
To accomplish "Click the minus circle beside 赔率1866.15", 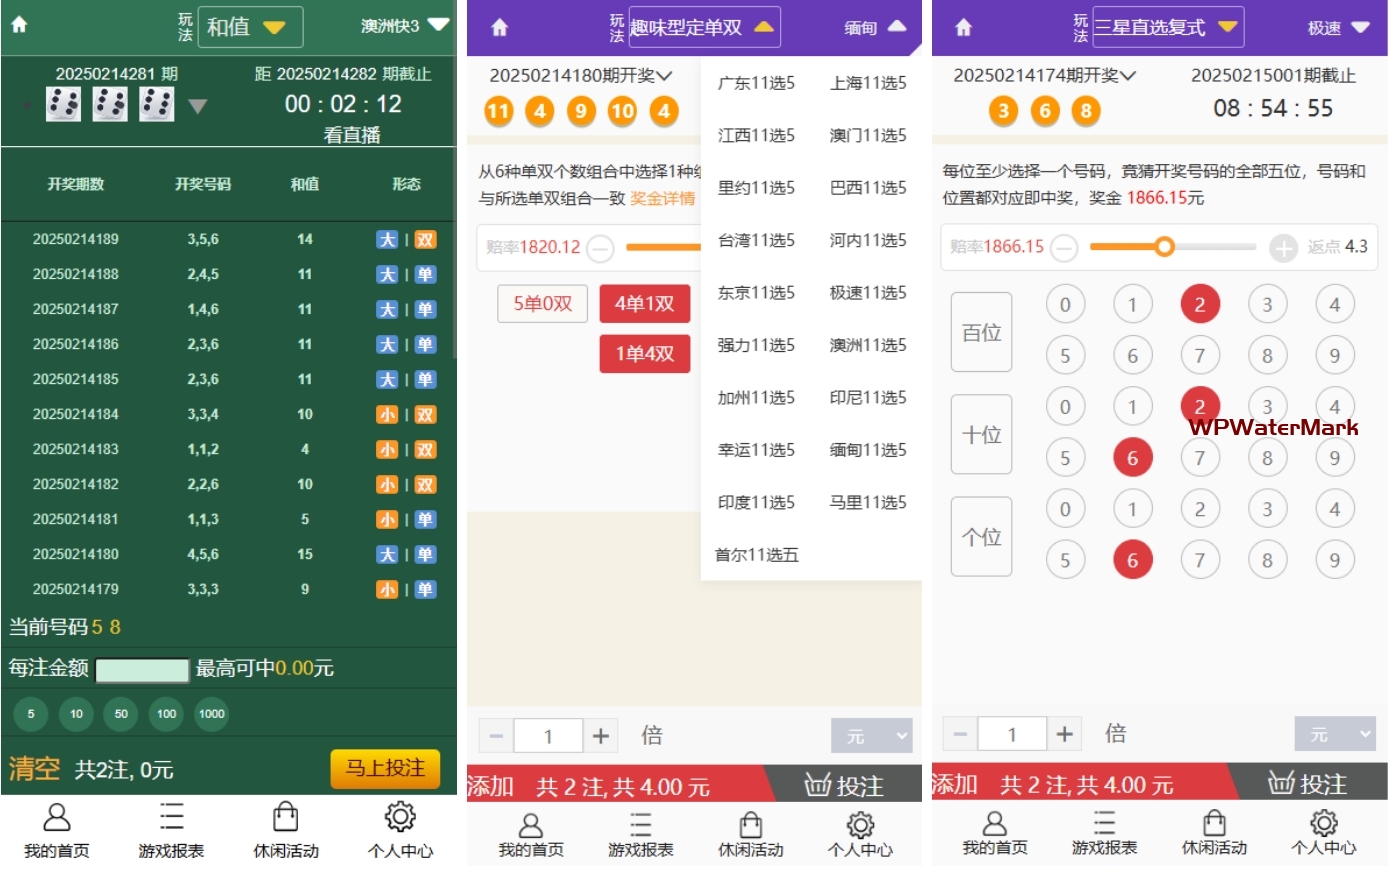I will 1064,247.
